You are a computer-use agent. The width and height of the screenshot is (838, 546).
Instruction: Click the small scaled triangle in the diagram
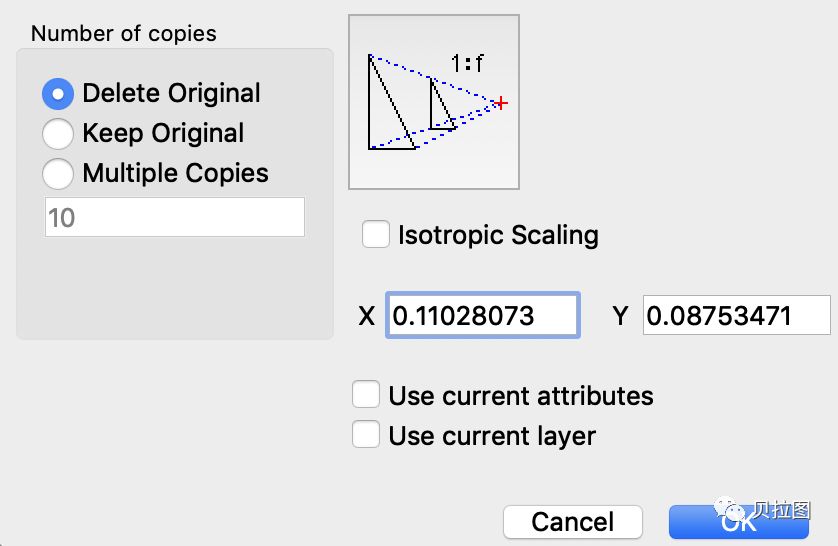441,104
